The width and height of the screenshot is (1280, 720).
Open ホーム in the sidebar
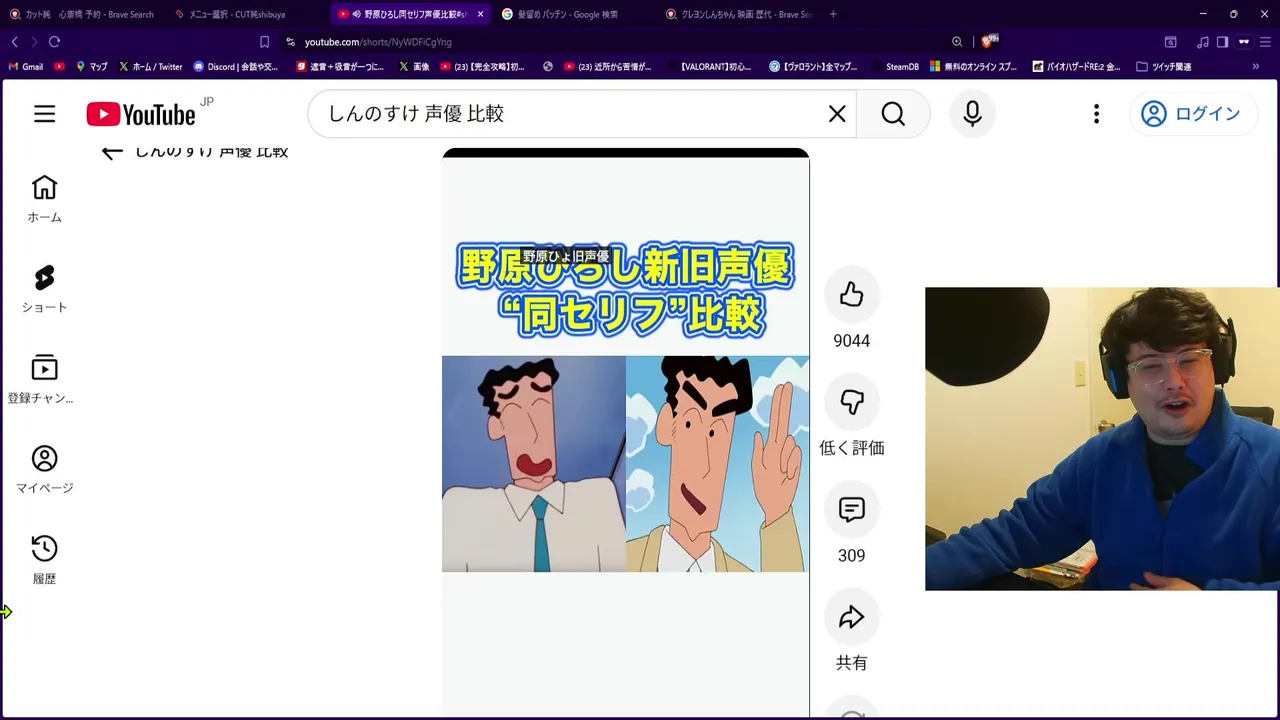click(x=44, y=199)
